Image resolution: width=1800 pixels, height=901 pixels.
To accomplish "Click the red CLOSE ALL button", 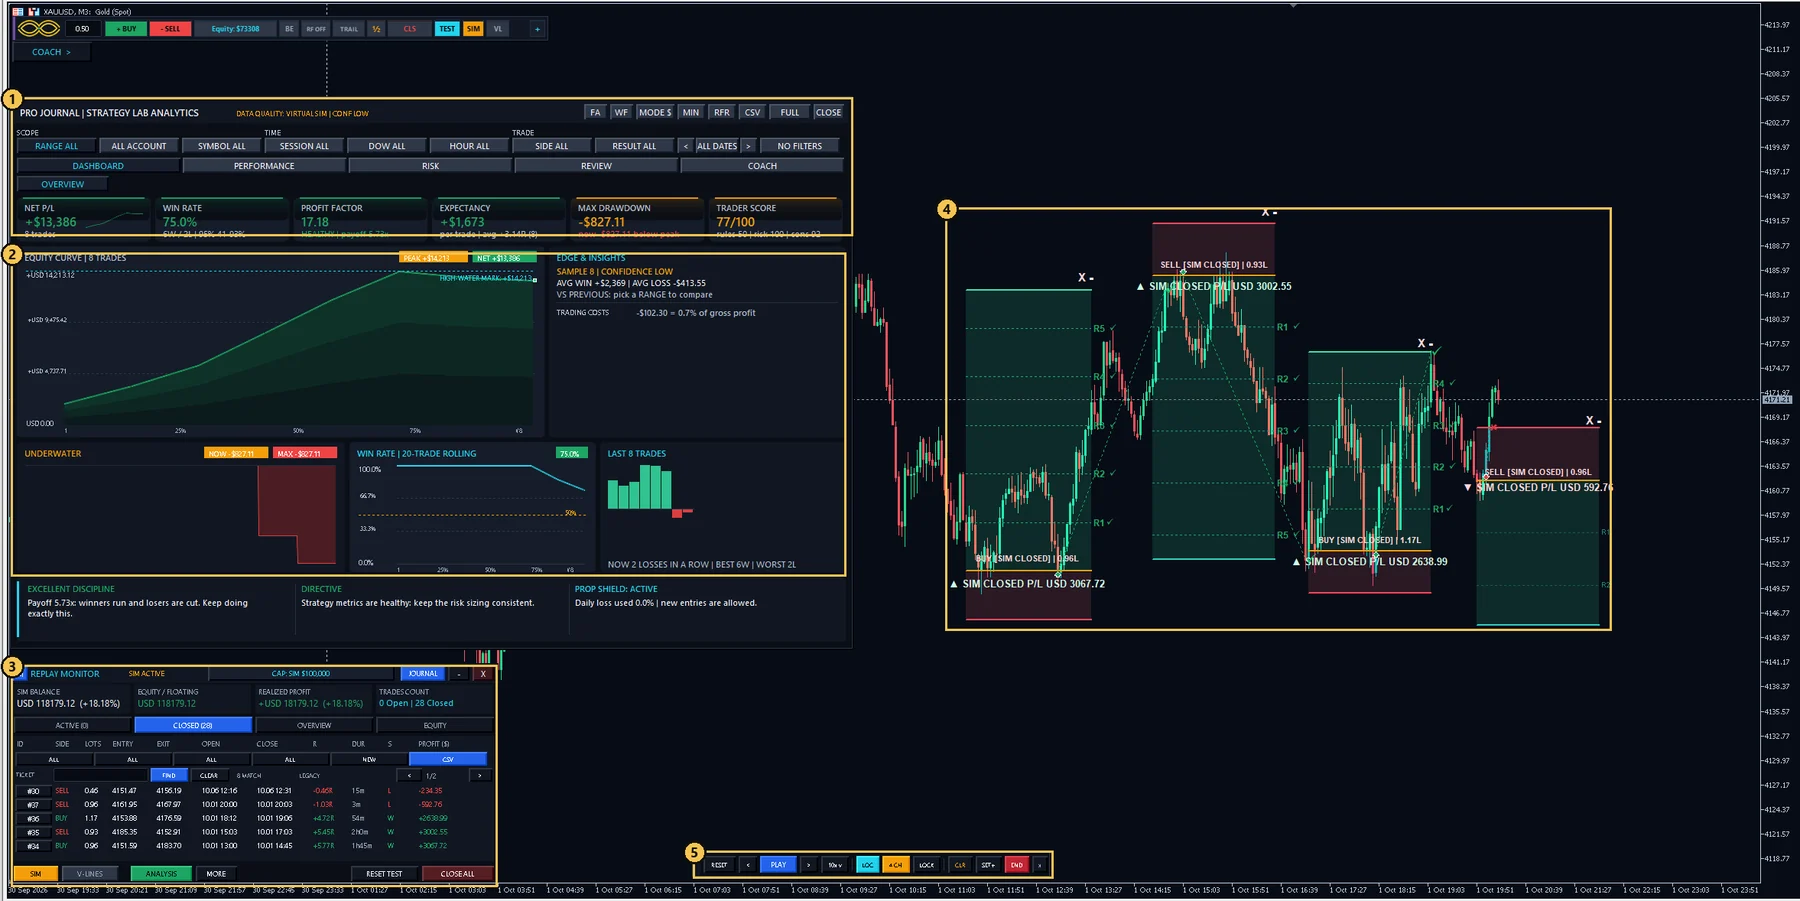I will pos(458,874).
